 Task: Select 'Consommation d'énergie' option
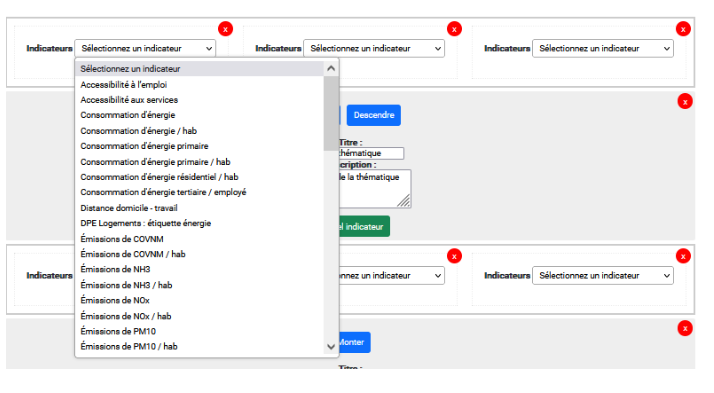[199, 115]
